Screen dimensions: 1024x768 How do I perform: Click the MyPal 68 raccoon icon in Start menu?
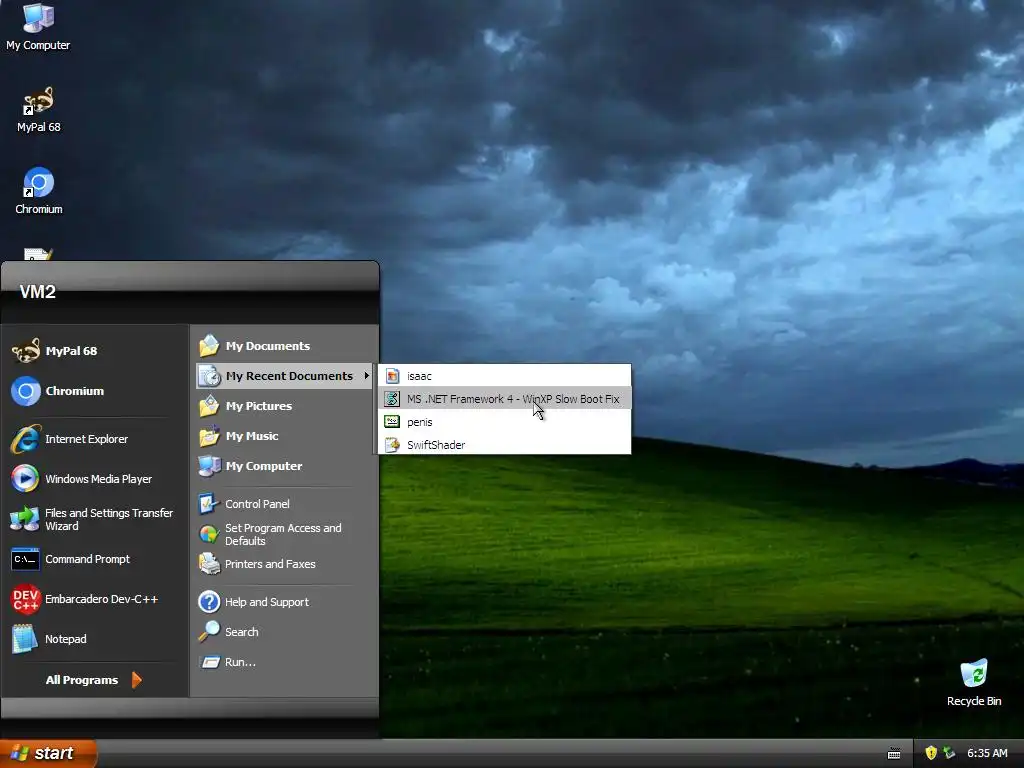click(25, 351)
